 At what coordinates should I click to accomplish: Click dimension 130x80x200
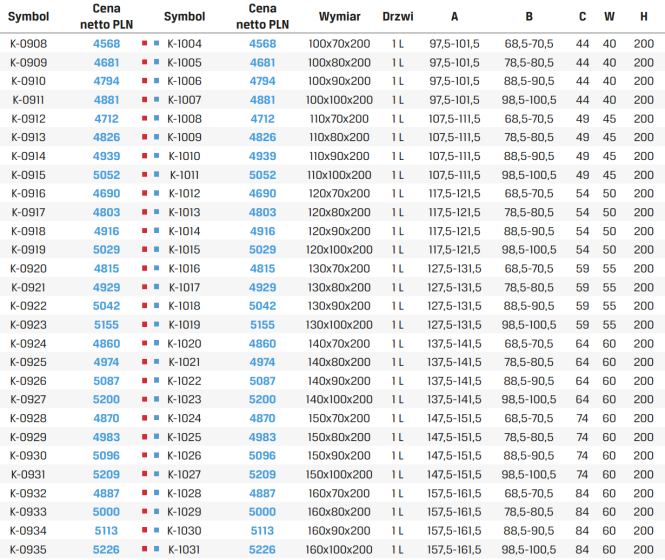pyautogui.click(x=339, y=287)
